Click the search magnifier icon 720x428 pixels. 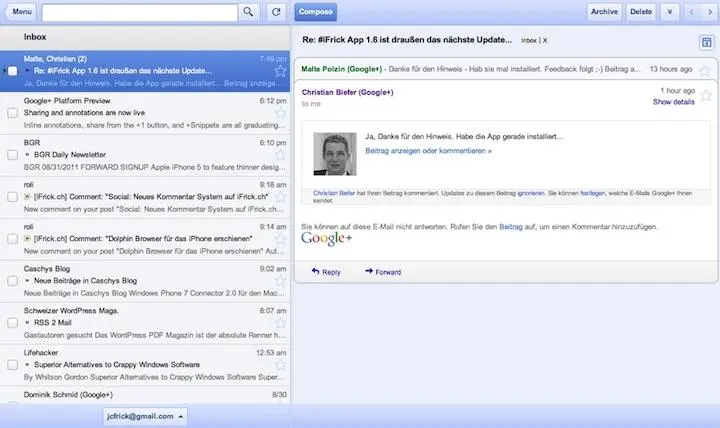click(248, 12)
